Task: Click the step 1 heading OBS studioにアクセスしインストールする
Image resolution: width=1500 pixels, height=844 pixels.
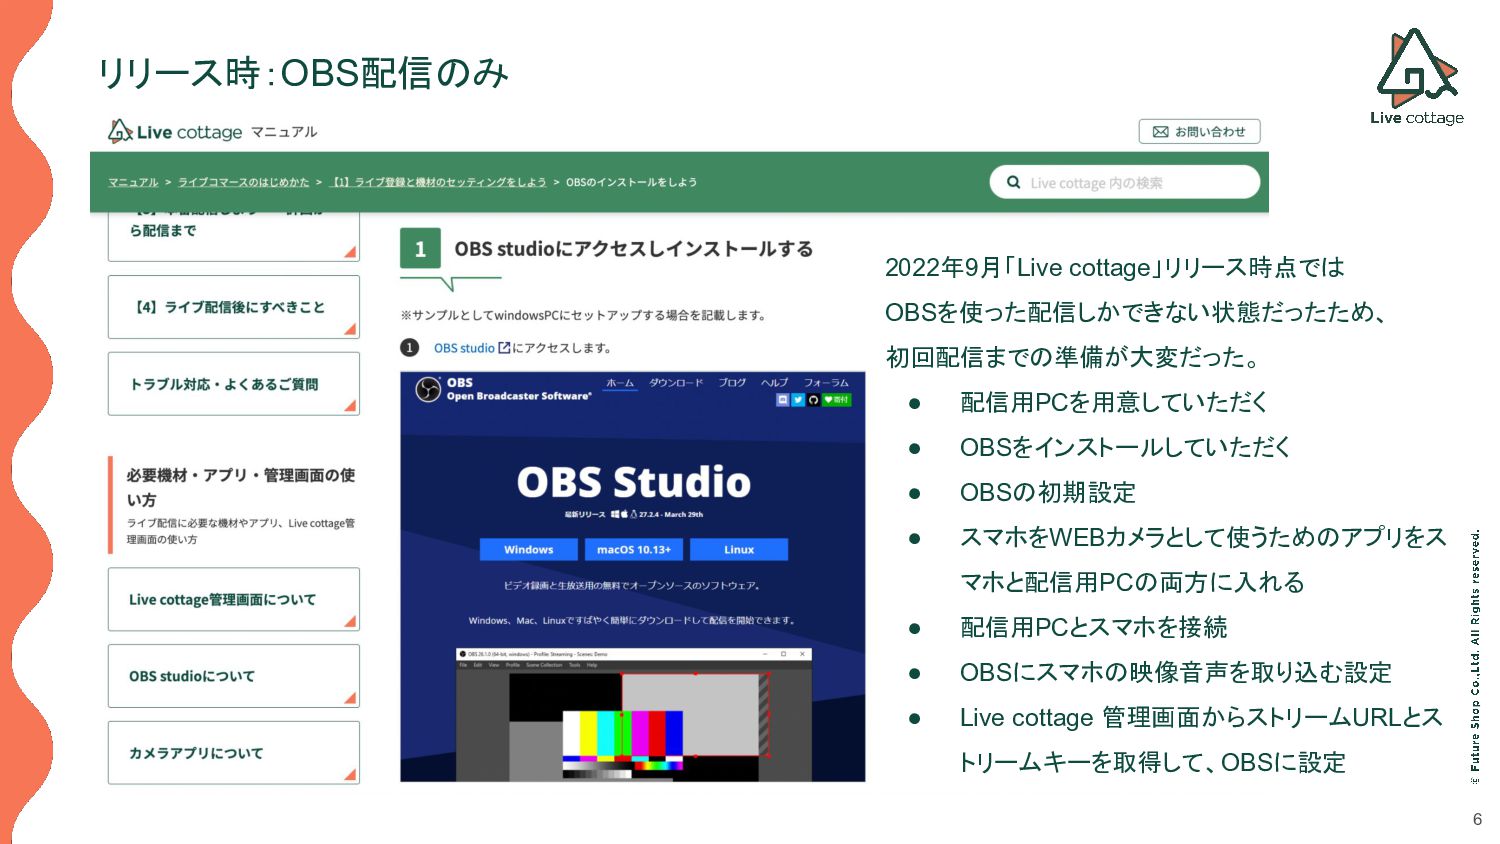Action: point(634,249)
